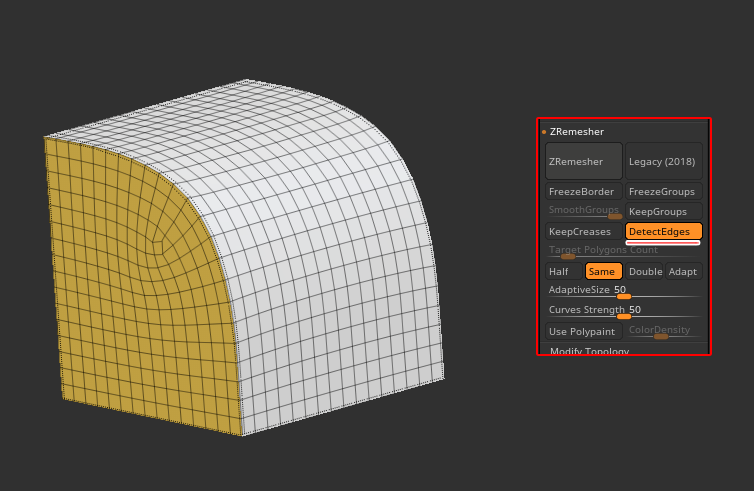
Task: Select Double polygon count
Action: pos(645,271)
